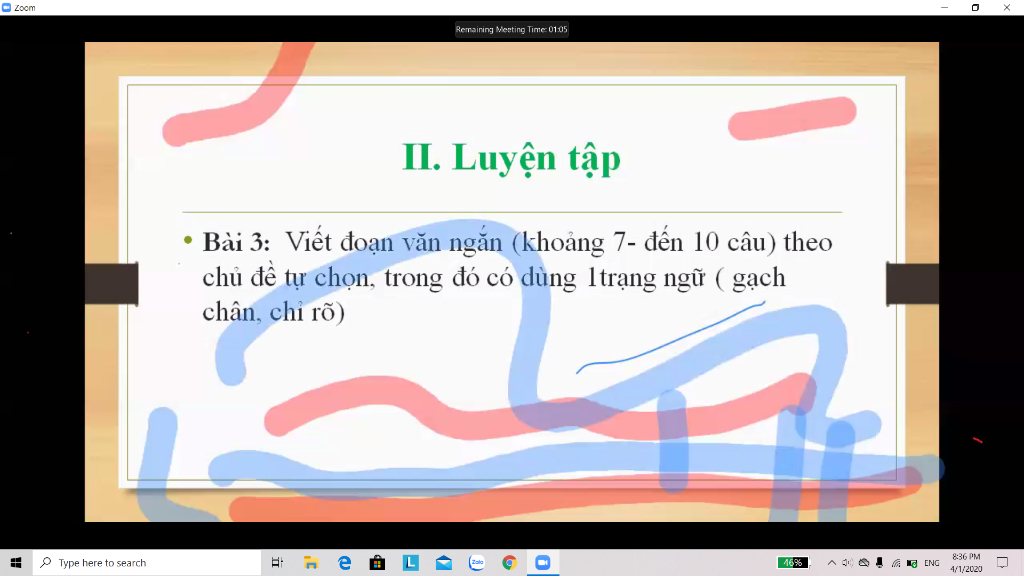Click the 'II. Luyện tập' slide heading
This screenshot has height=576, width=1024.
[x=511, y=158]
